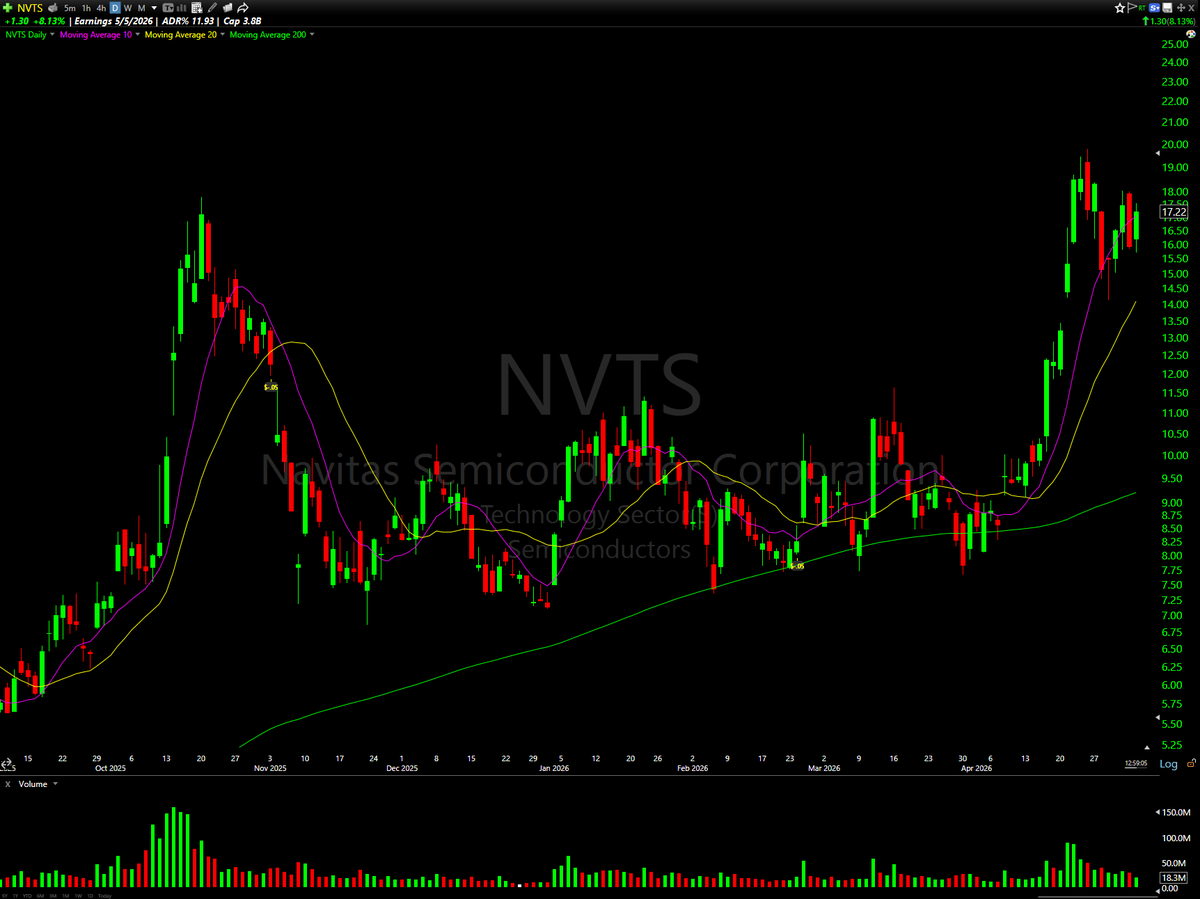Image resolution: width=1200 pixels, height=899 pixels.
Task: Expand the NVTS Daily dropdown
Action: (x=52, y=34)
